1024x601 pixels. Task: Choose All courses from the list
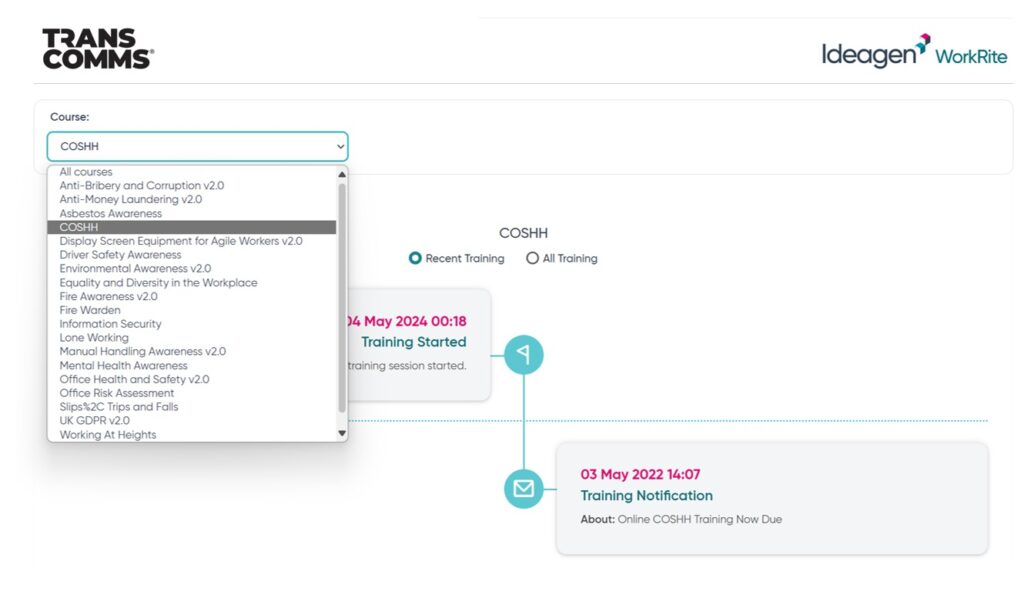tap(86, 172)
